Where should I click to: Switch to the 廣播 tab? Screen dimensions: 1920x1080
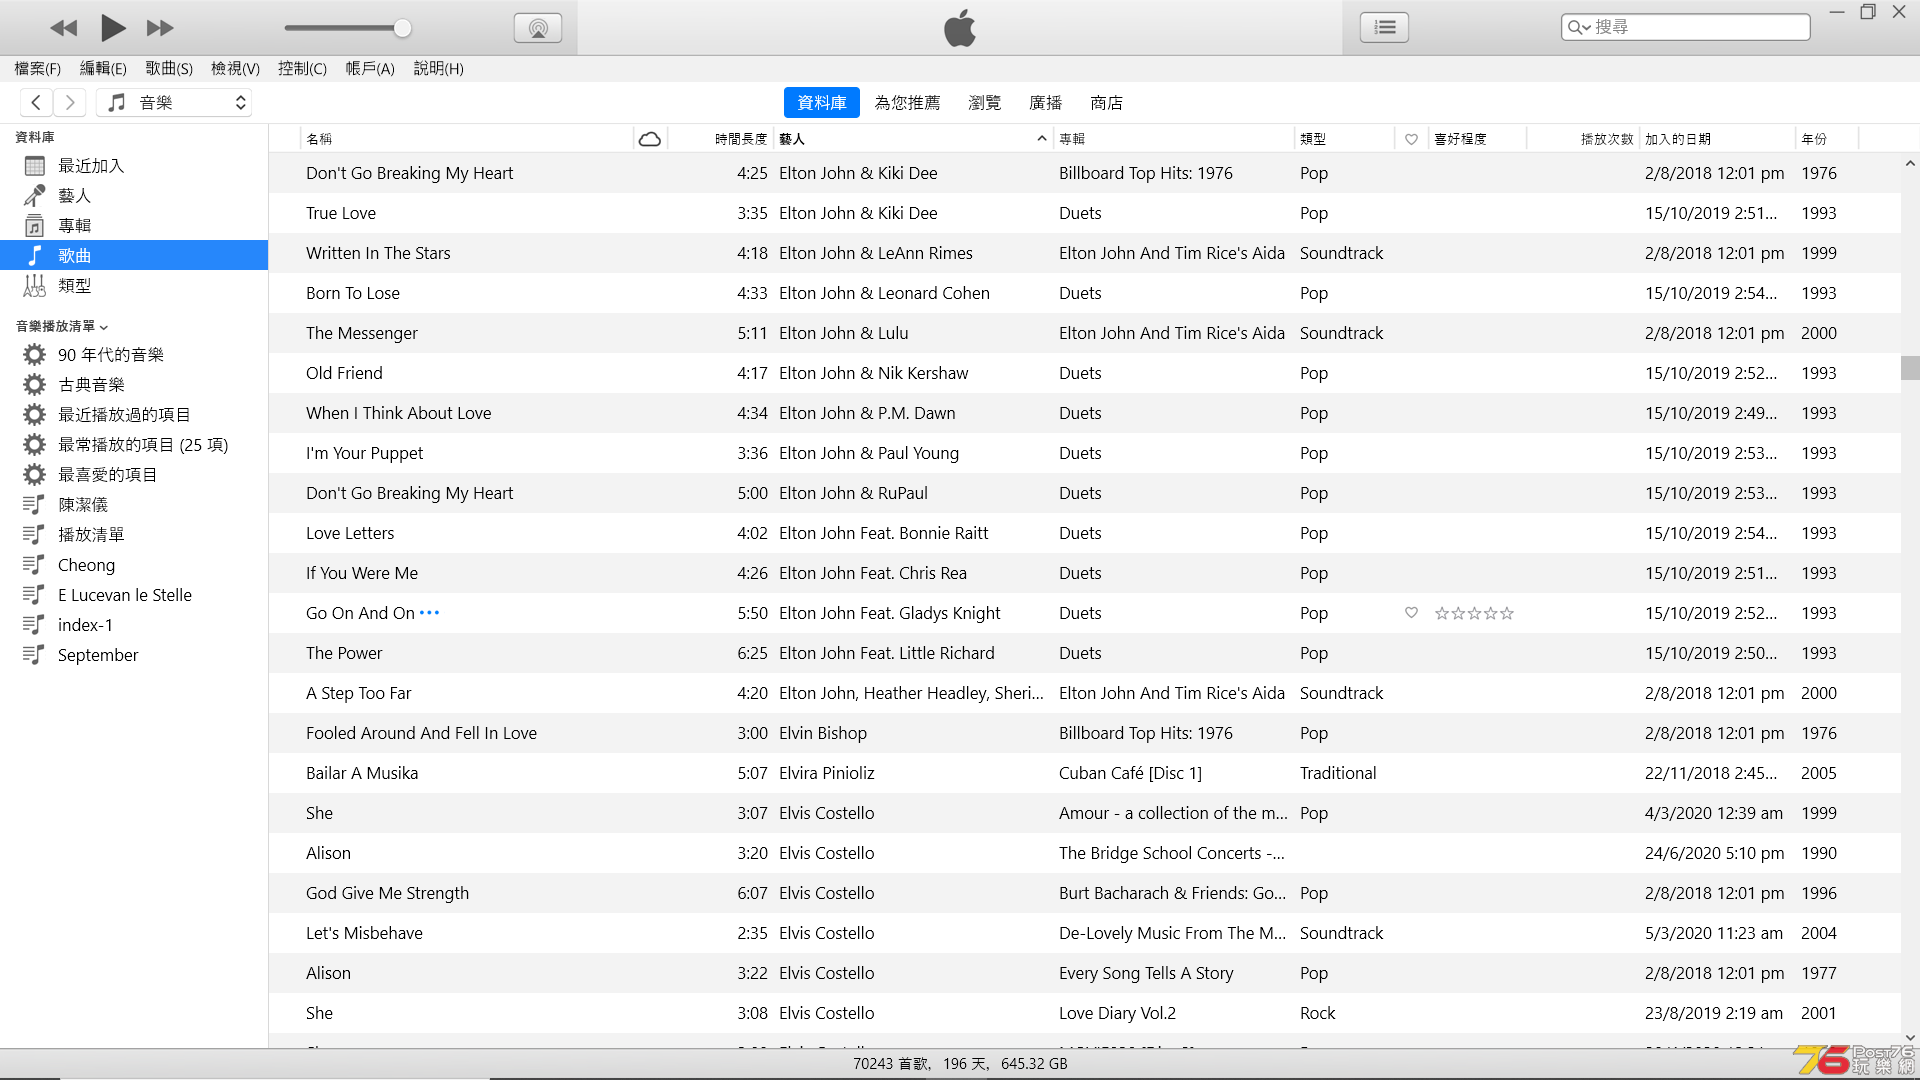[1045, 102]
